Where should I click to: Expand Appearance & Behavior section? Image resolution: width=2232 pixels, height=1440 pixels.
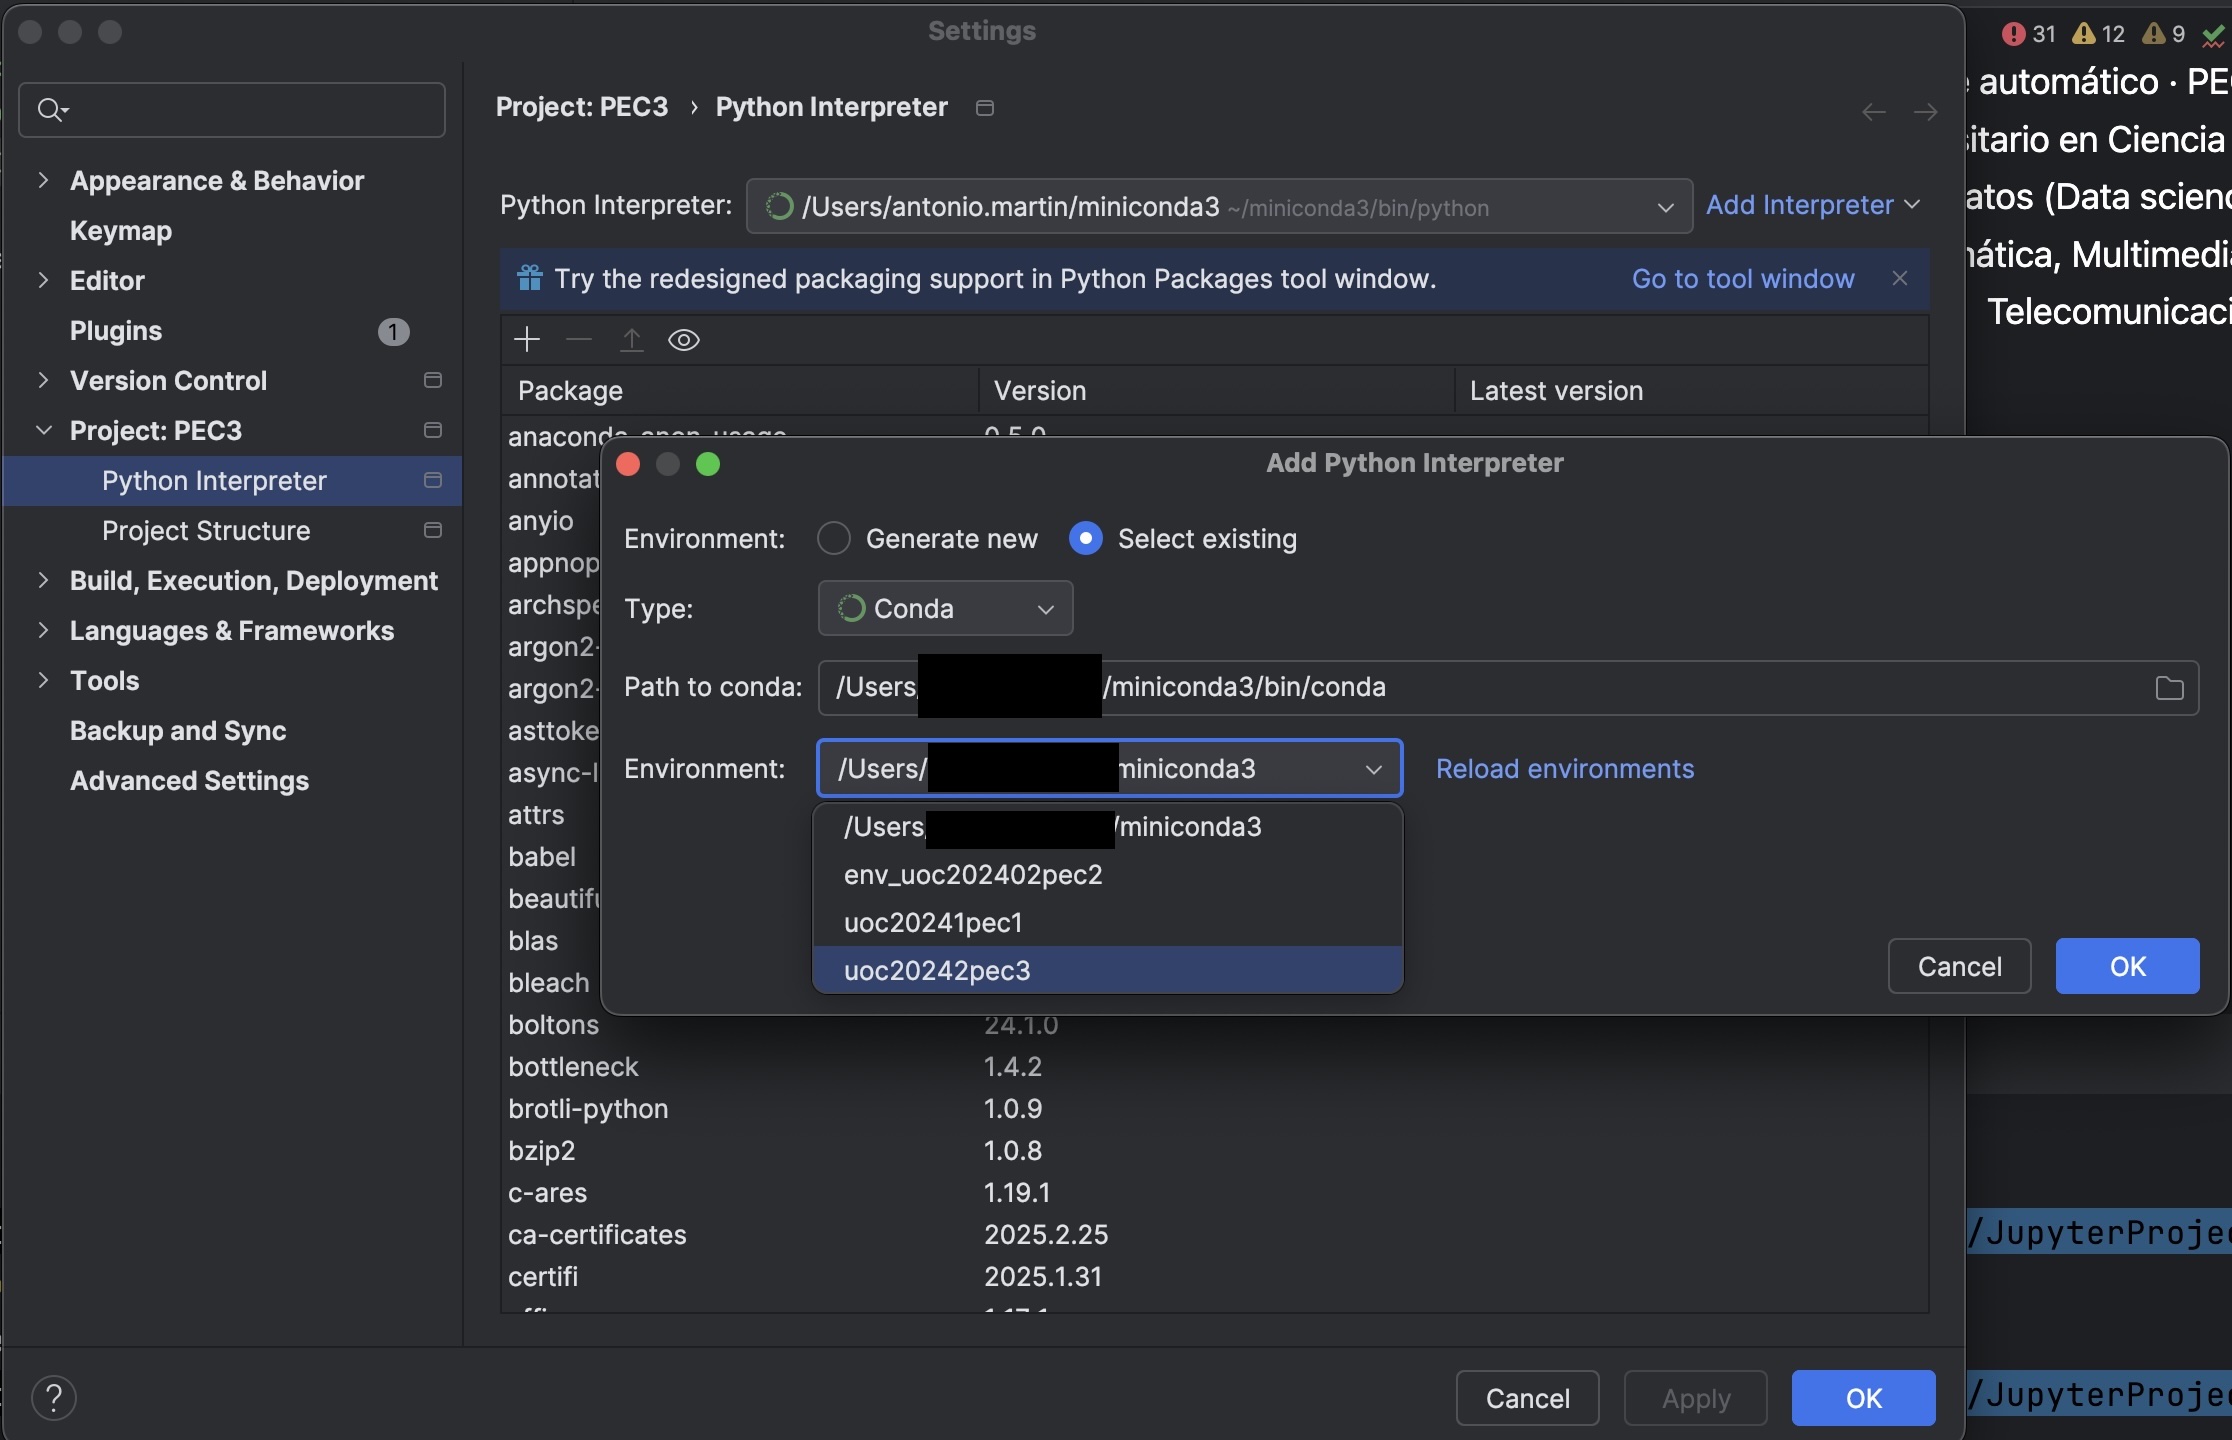click(x=43, y=181)
